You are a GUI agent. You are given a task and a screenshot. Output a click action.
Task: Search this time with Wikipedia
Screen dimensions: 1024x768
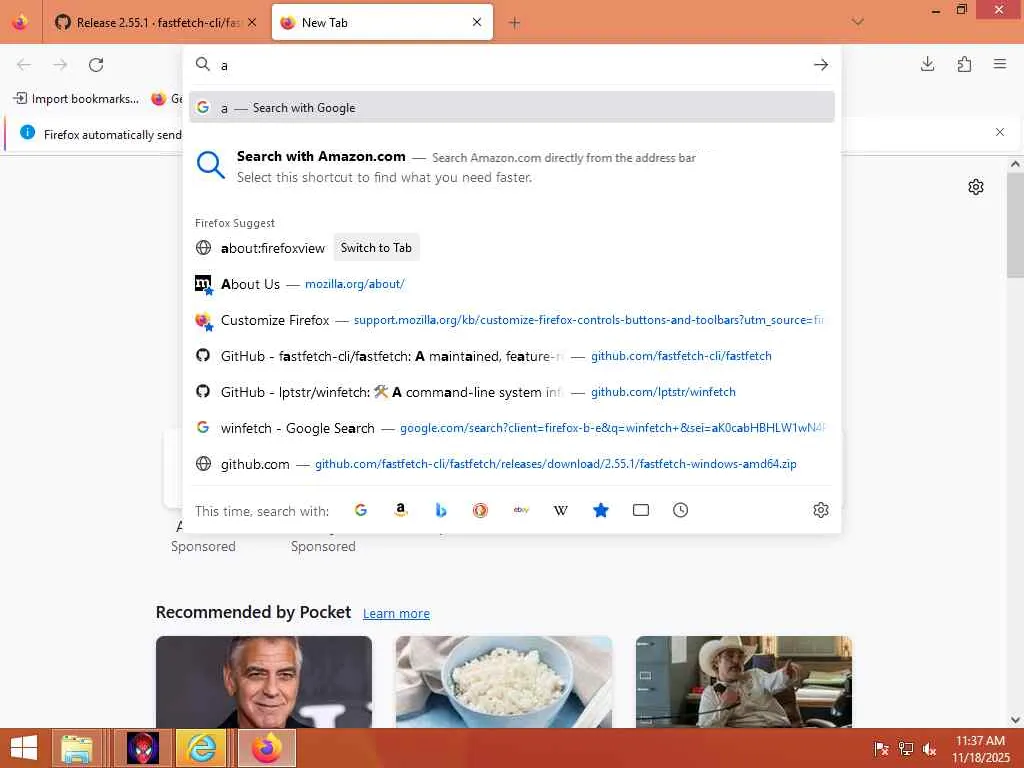(560, 510)
